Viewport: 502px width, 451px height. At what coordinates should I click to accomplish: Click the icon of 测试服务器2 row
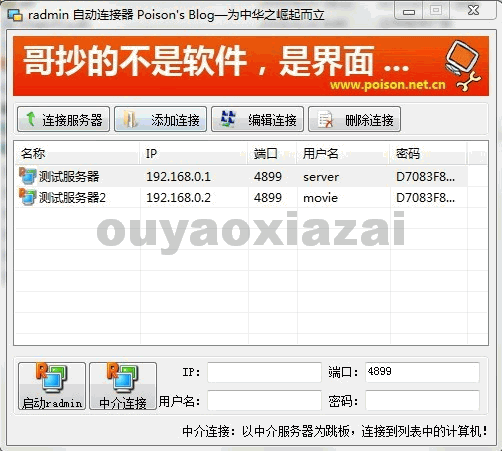pyautogui.click(x=27, y=197)
